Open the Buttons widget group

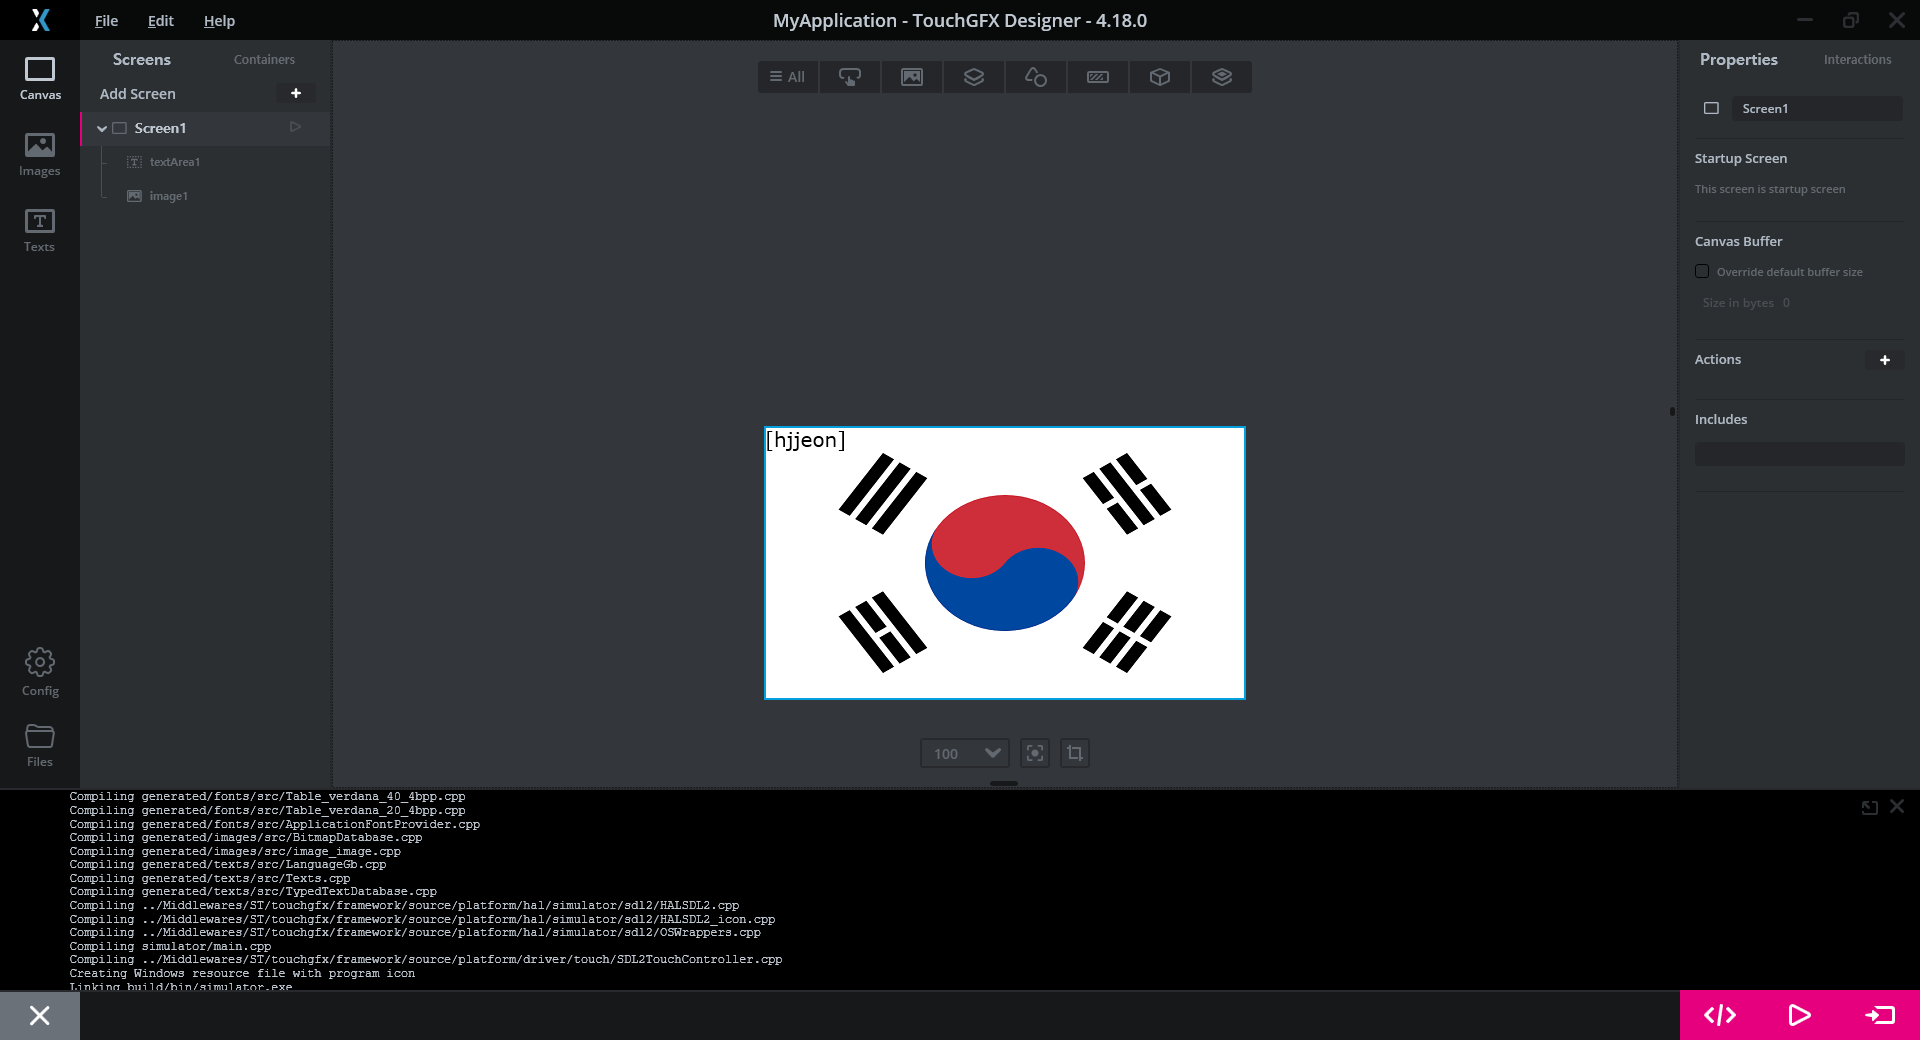850,77
